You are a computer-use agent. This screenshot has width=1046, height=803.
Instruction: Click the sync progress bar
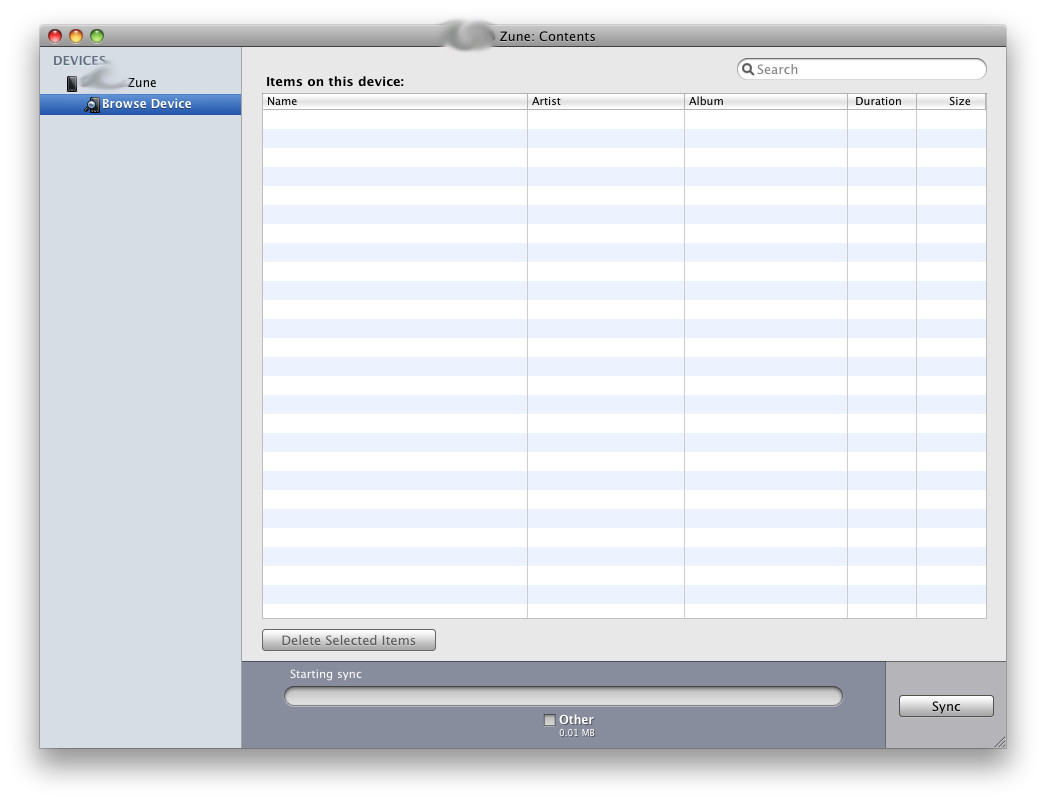[563, 696]
